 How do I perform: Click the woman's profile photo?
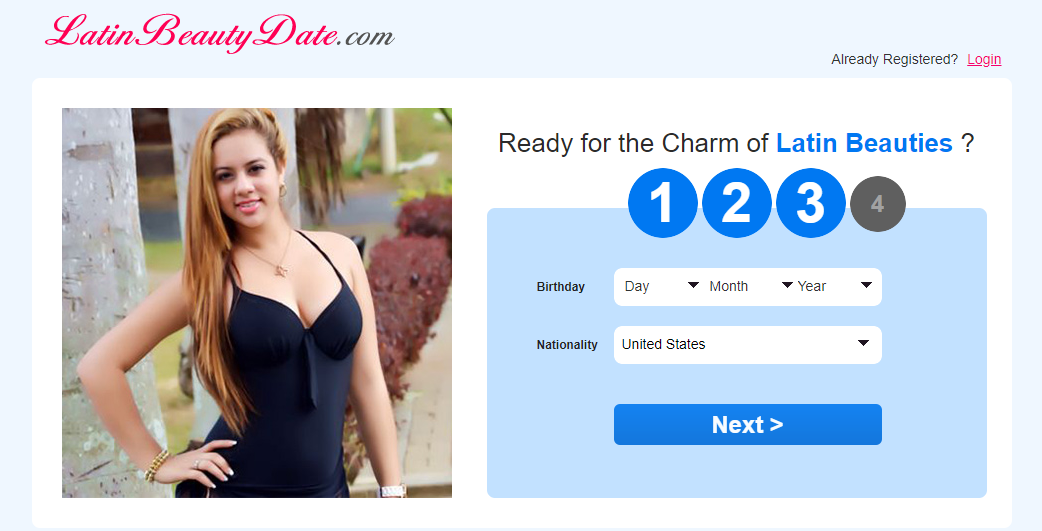257,303
